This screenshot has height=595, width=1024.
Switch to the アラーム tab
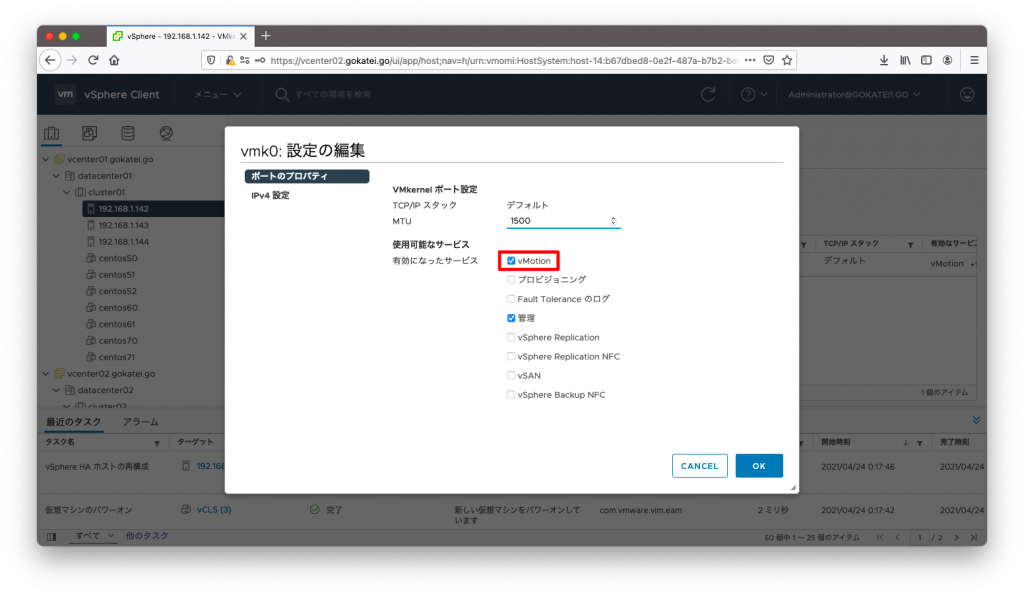click(140, 422)
